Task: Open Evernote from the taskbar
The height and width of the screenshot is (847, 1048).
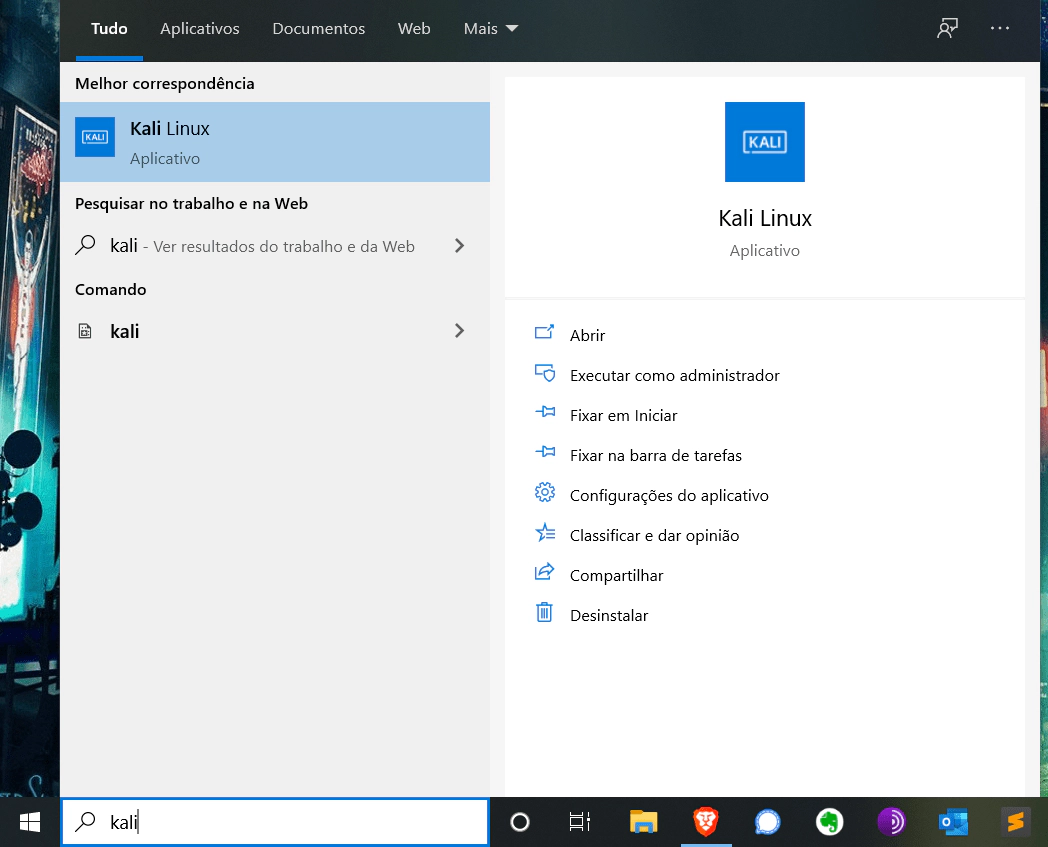Action: tap(828, 822)
